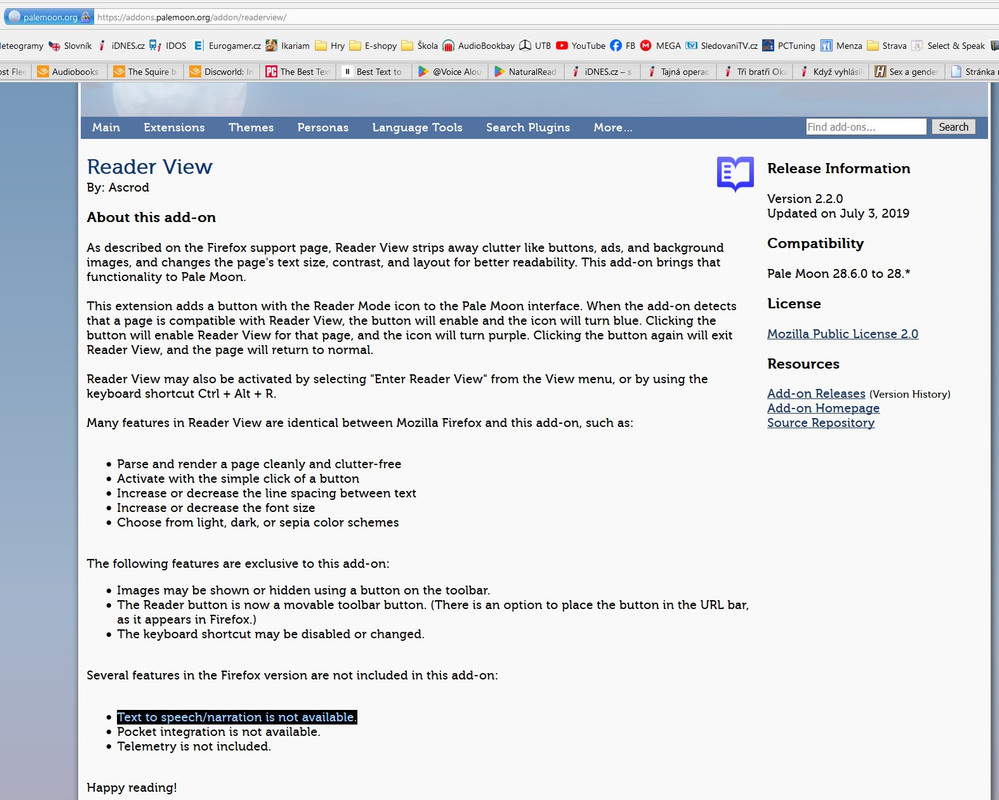Open the AudioBookbay bookmark

478,46
